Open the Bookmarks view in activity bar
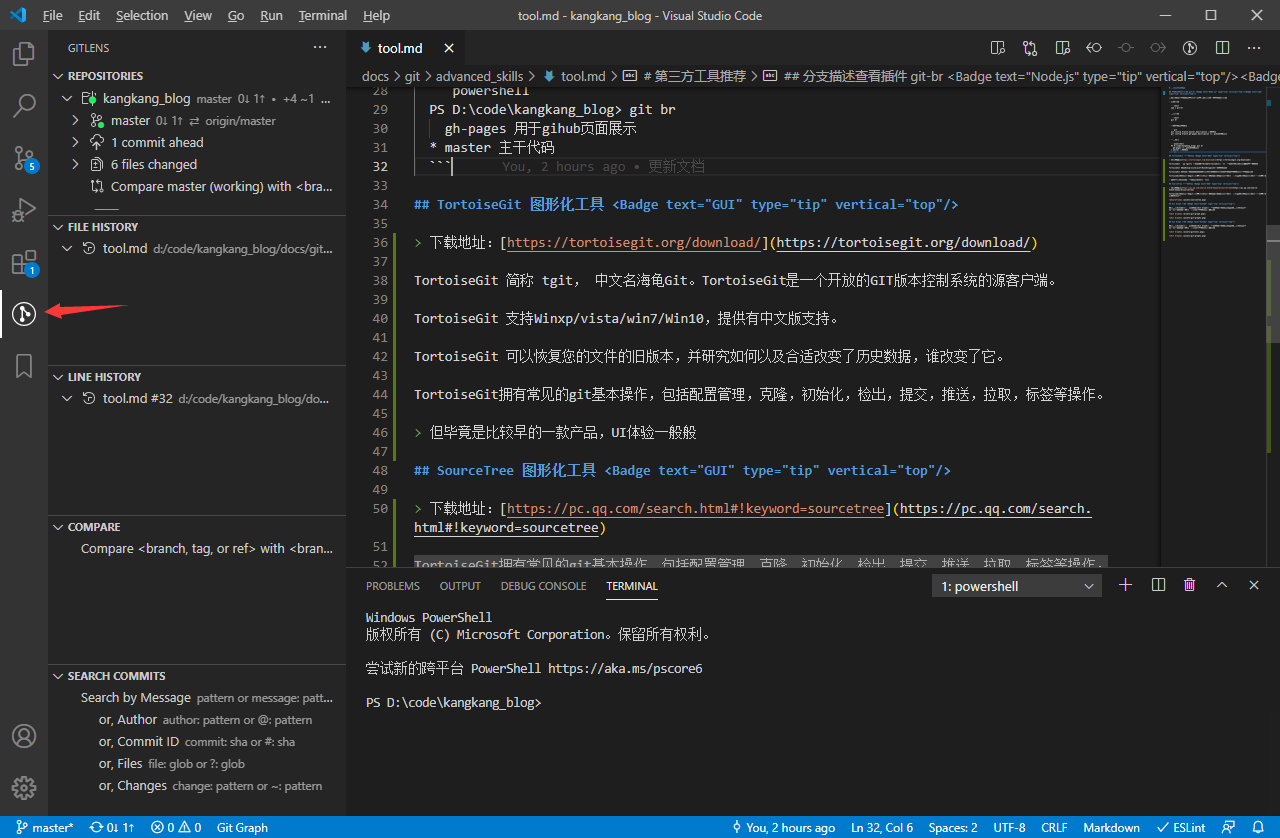This screenshot has height=838, width=1280. click(24, 366)
